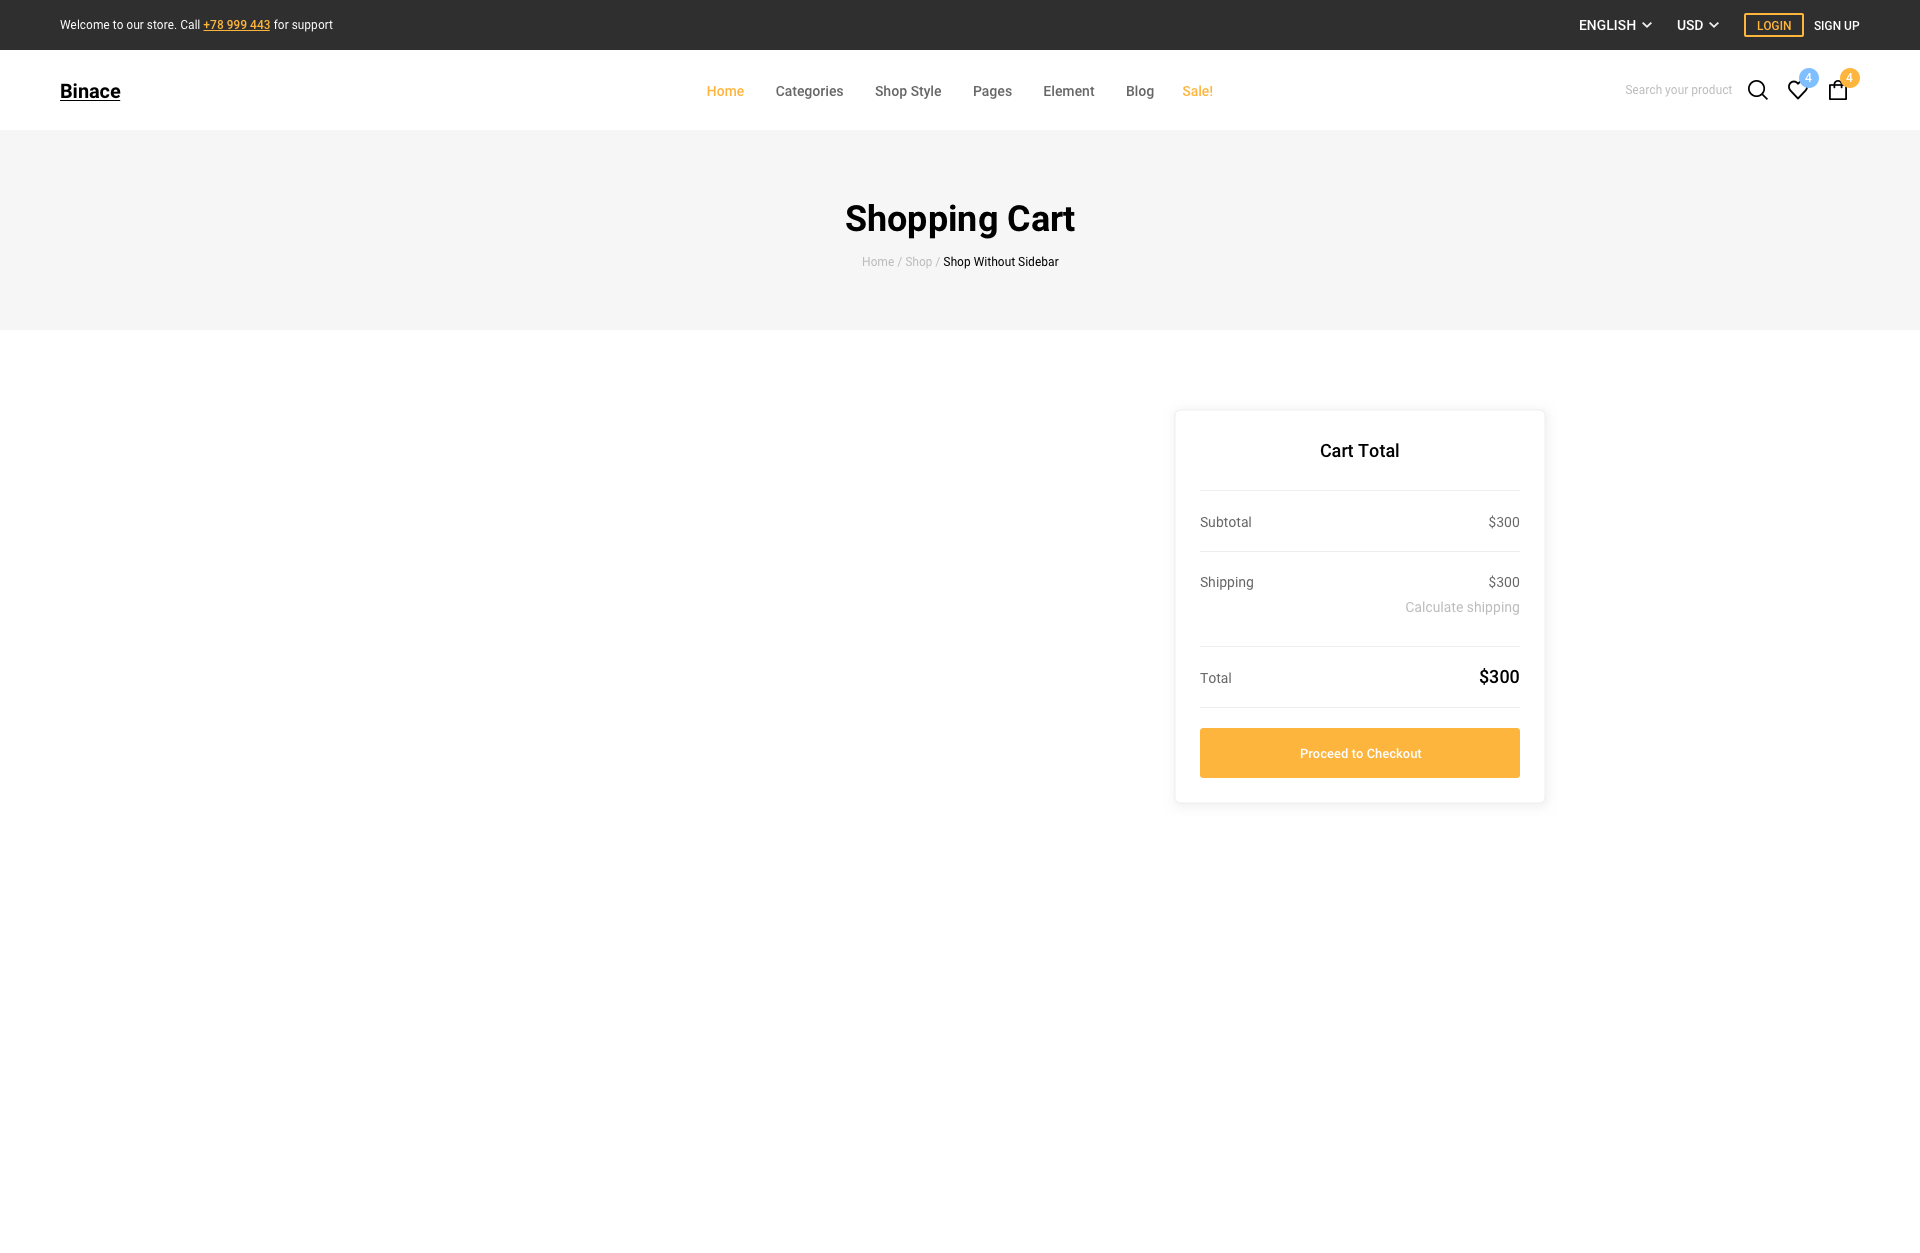The width and height of the screenshot is (1920, 1253).
Task: Click the LOGIN button
Action: pyautogui.click(x=1773, y=25)
